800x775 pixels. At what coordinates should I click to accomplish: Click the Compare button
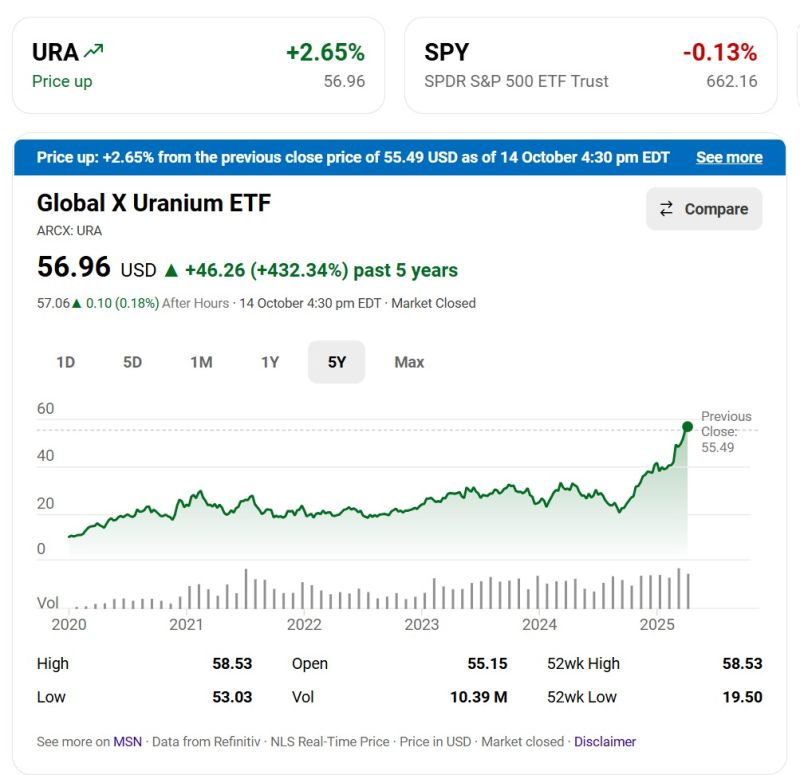point(704,209)
